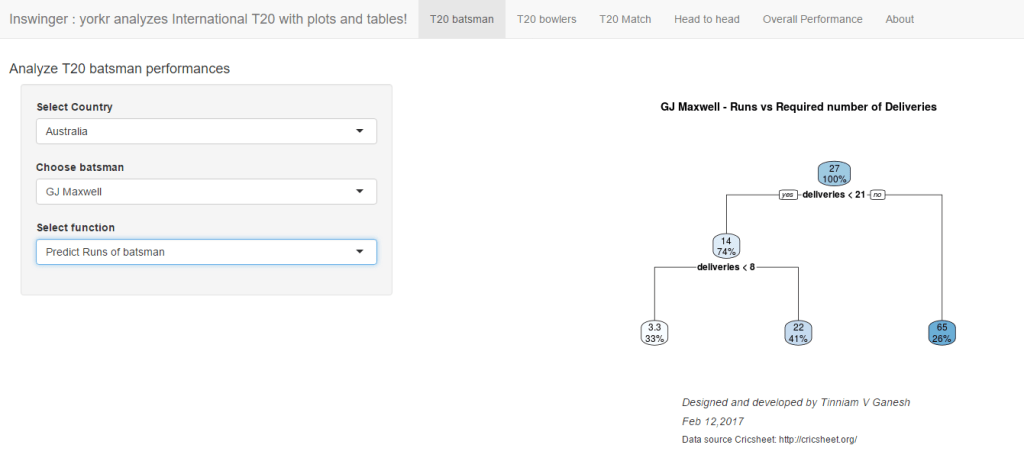Click the dark blue leaf node showing 65
The image size is (1024, 474).
[942, 333]
